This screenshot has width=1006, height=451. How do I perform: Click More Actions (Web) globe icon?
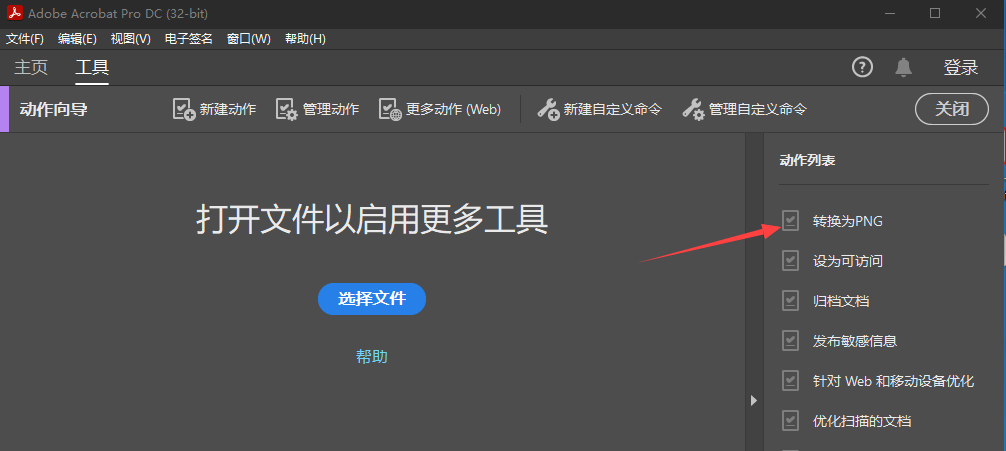389,109
